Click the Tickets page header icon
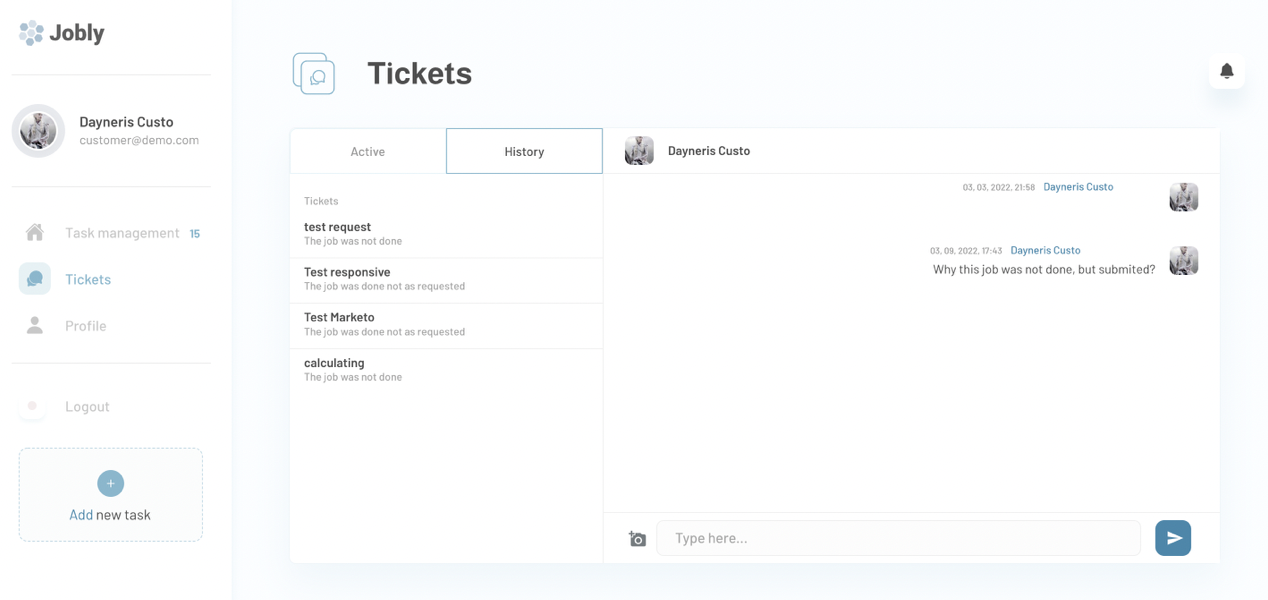This screenshot has width=1268, height=600. click(x=314, y=74)
